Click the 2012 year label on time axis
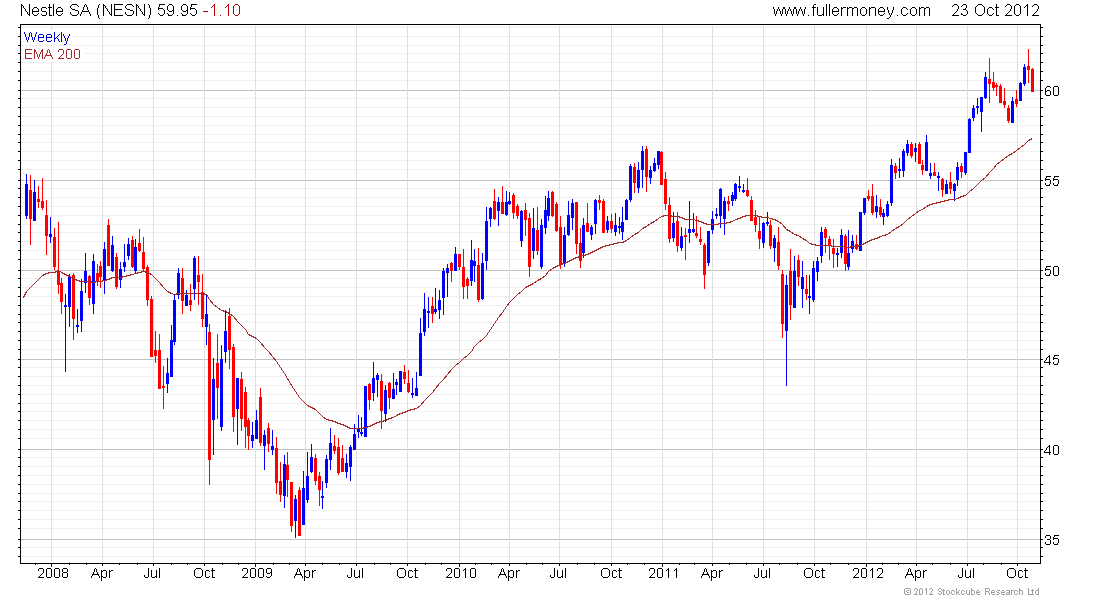 (868, 573)
